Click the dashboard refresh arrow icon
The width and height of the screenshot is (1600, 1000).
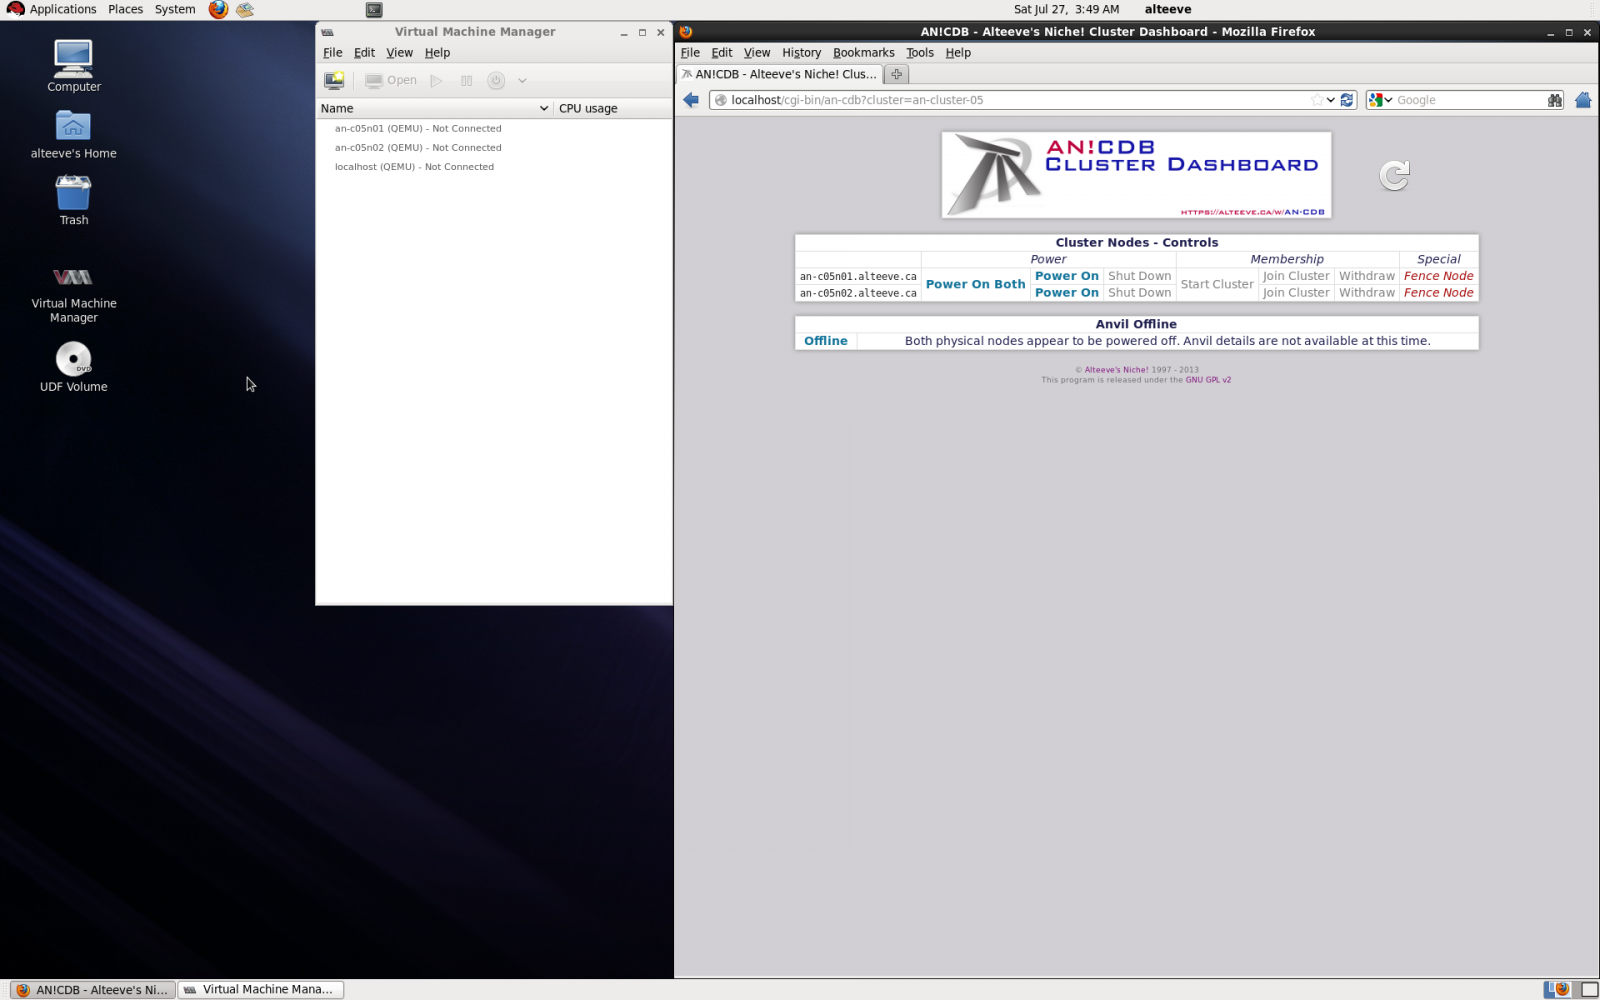tap(1394, 176)
